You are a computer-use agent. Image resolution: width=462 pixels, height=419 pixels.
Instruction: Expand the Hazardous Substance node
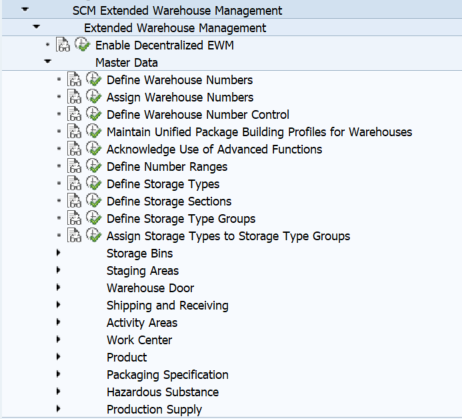point(58,391)
